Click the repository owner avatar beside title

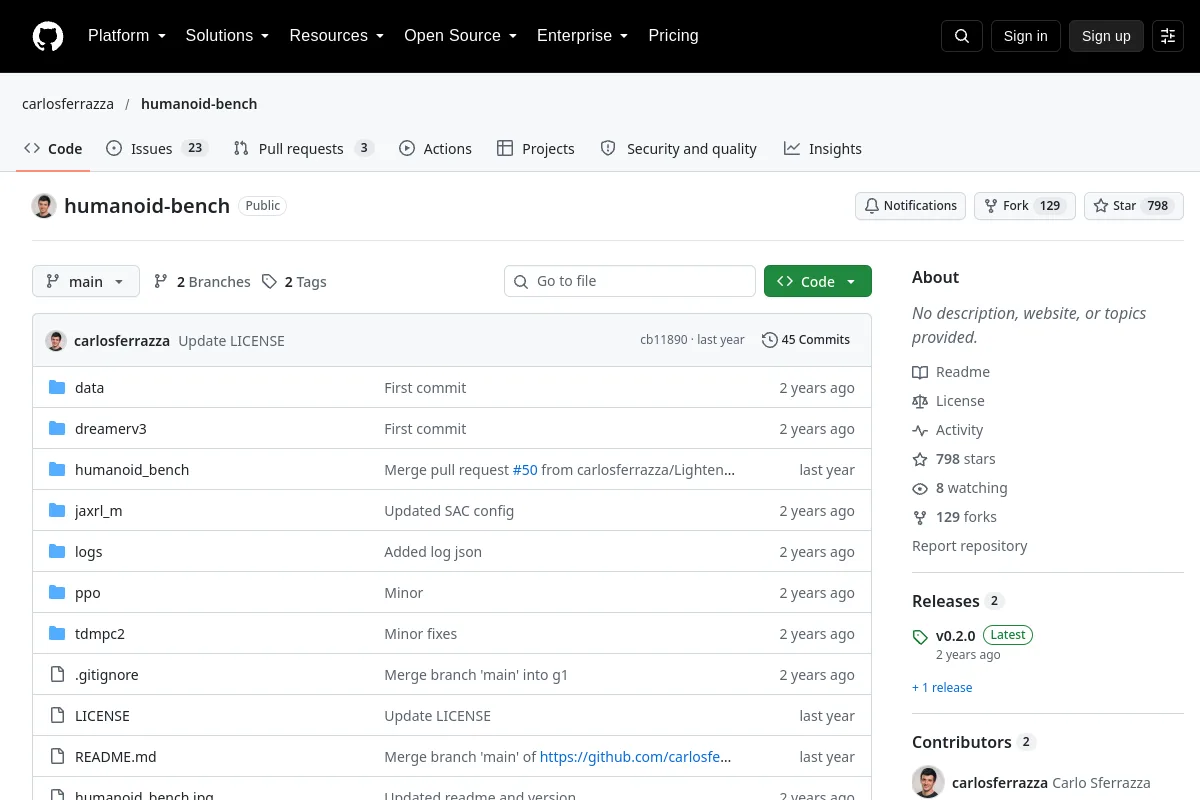tap(44, 206)
